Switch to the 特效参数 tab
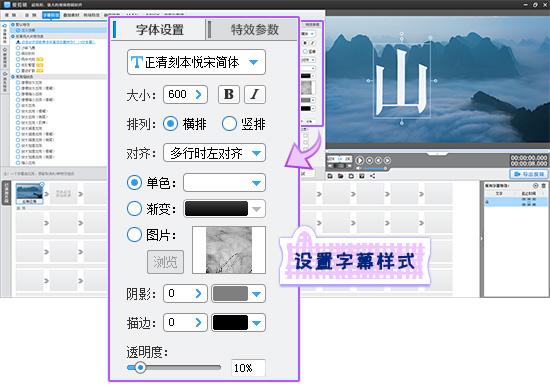Image resolution: width=550 pixels, height=389 pixels. tap(255, 29)
